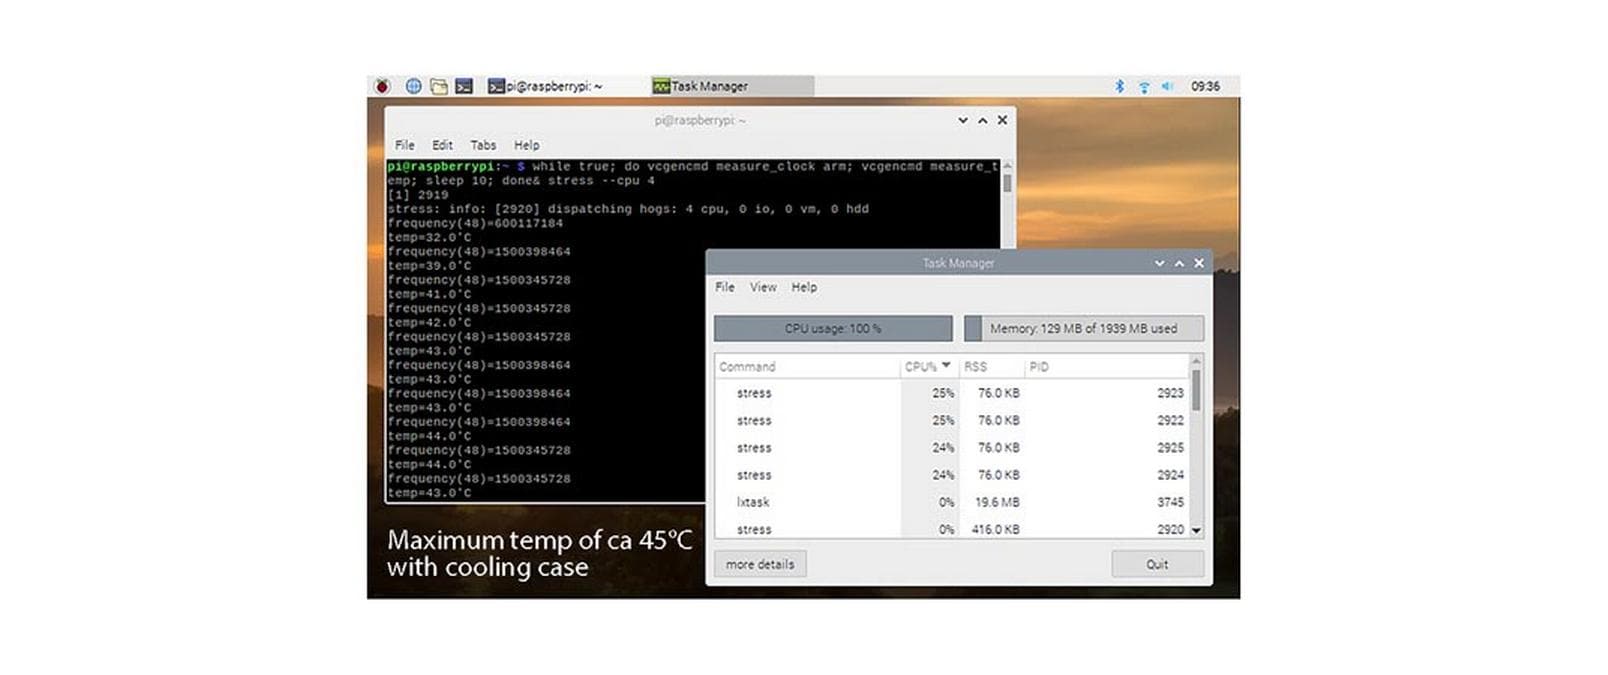Open the Bluetooth tray icon
The width and height of the screenshot is (1608, 675).
click(x=1119, y=87)
